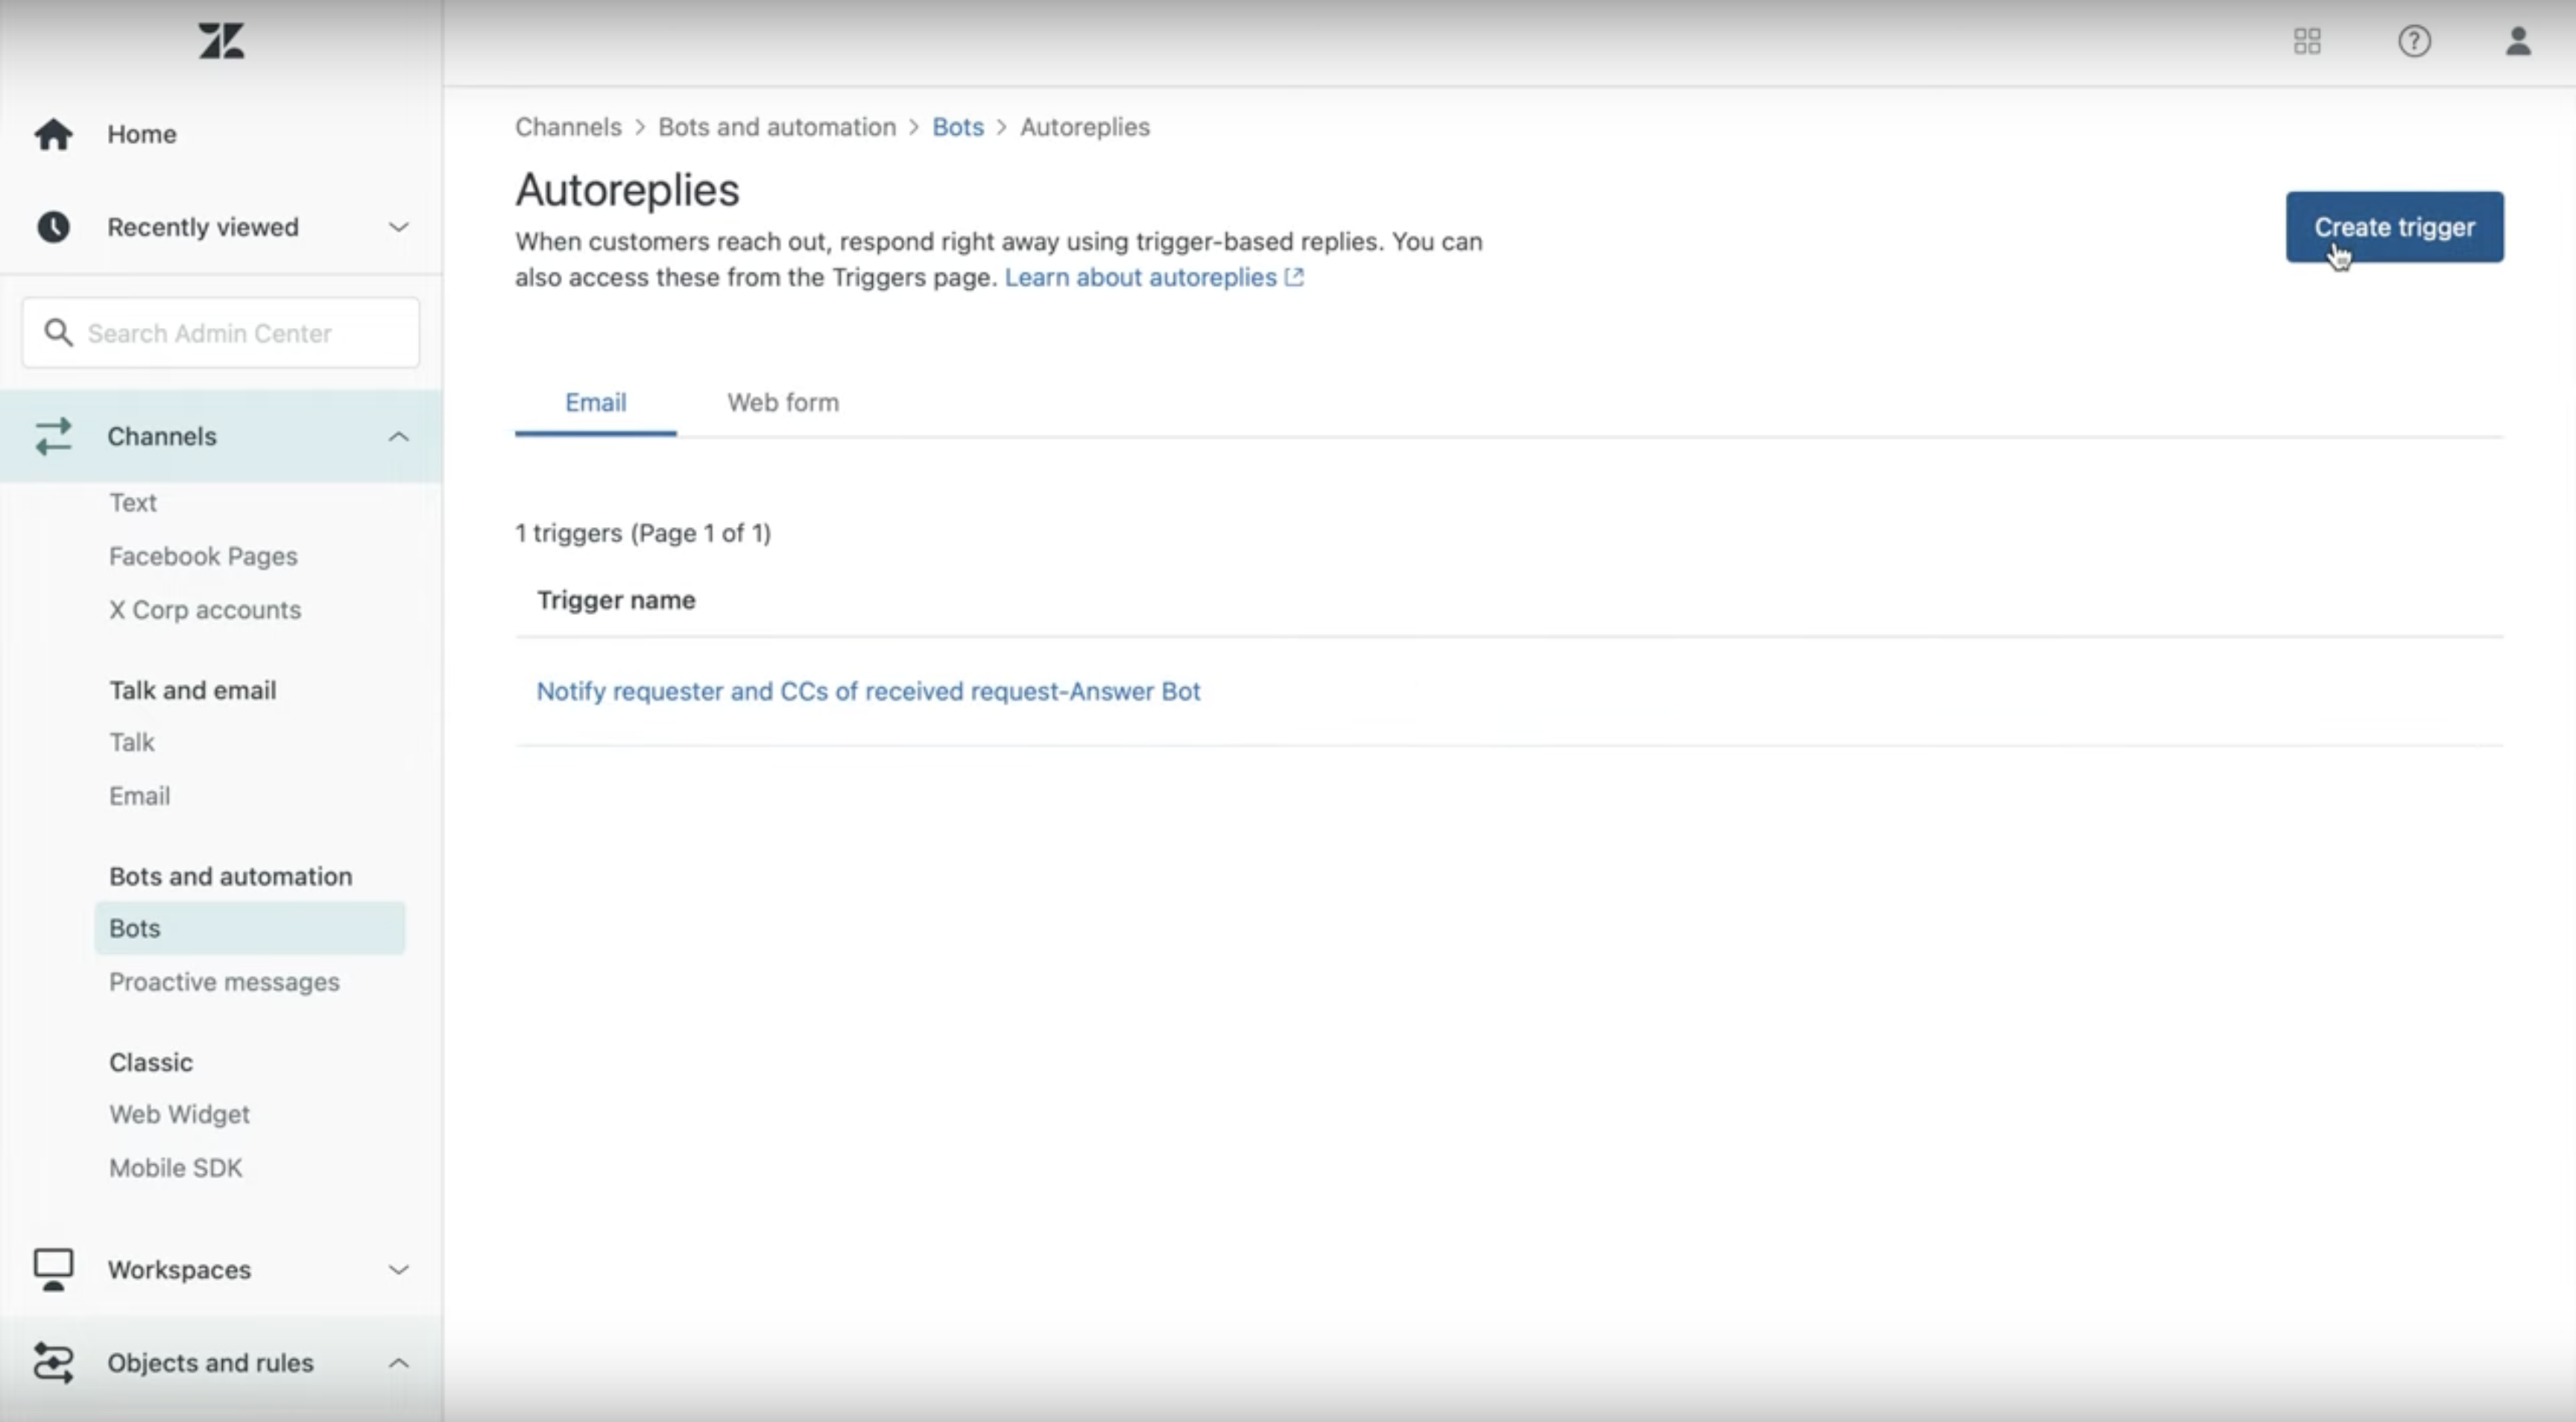
Task: Click the Workspaces monitor icon
Action: point(53,1269)
